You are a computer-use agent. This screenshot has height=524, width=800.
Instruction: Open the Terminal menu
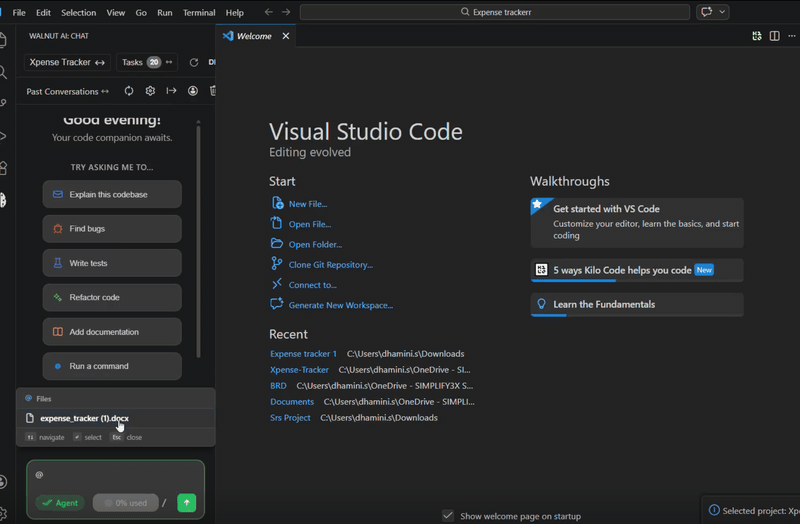tap(198, 13)
